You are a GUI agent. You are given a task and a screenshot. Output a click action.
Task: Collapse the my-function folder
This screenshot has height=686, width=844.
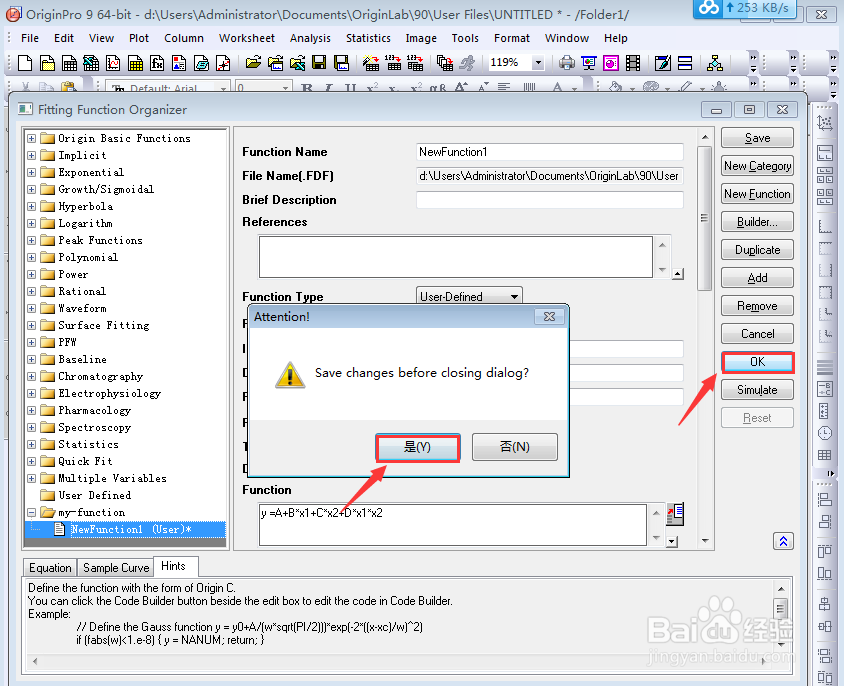[31, 512]
